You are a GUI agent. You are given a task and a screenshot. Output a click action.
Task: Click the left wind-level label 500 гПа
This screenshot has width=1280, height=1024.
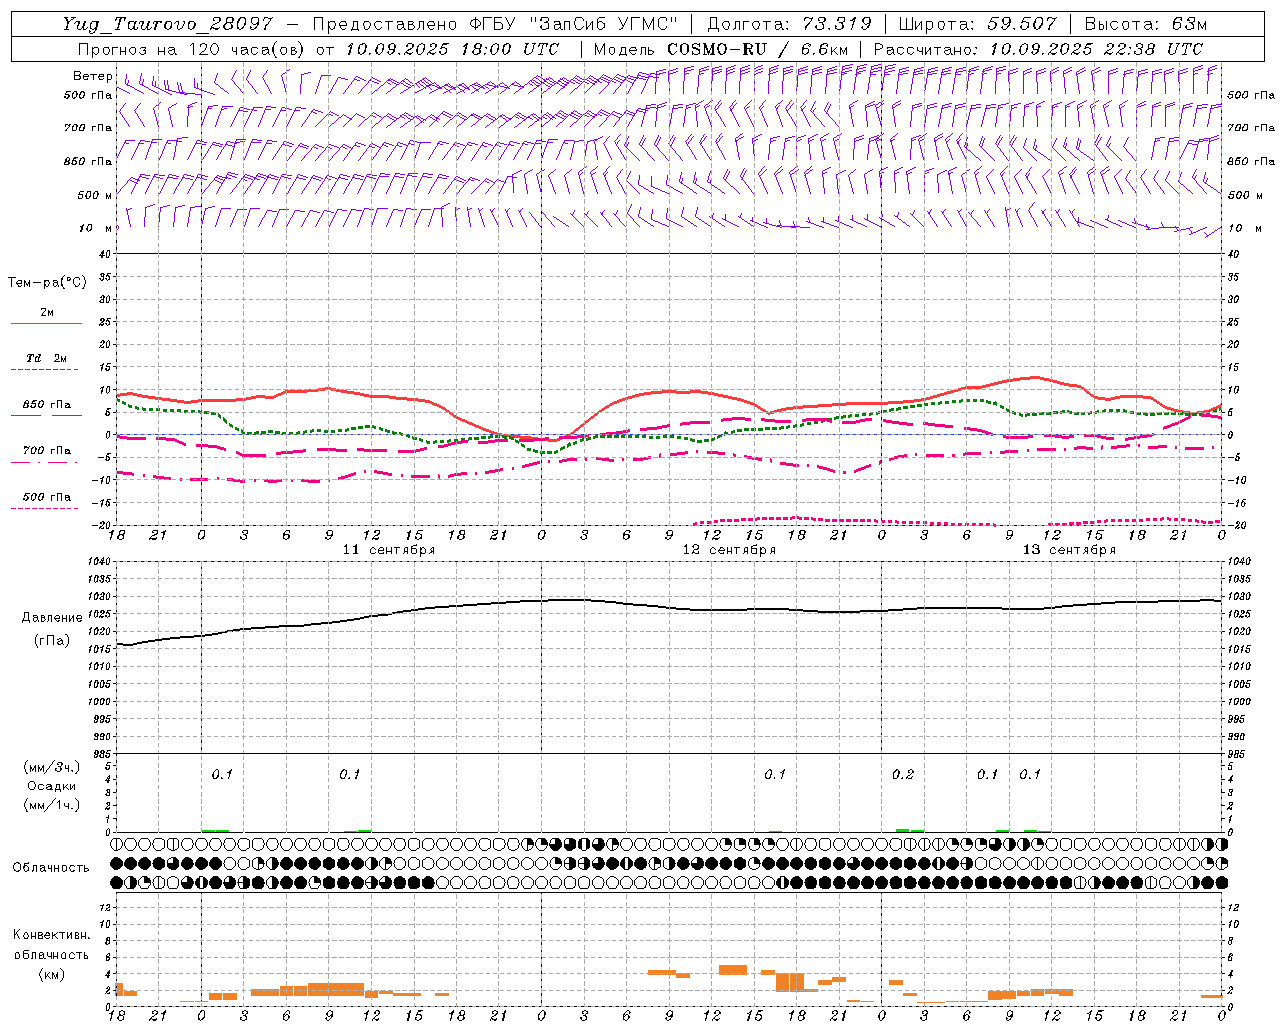pyautogui.click(x=88, y=95)
